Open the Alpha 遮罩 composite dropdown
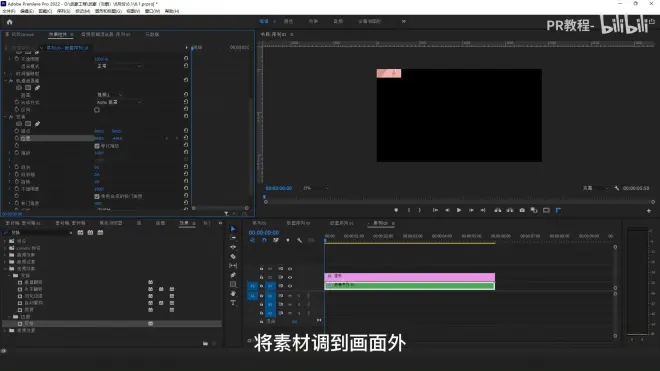The width and height of the screenshot is (660, 371). [119, 102]
